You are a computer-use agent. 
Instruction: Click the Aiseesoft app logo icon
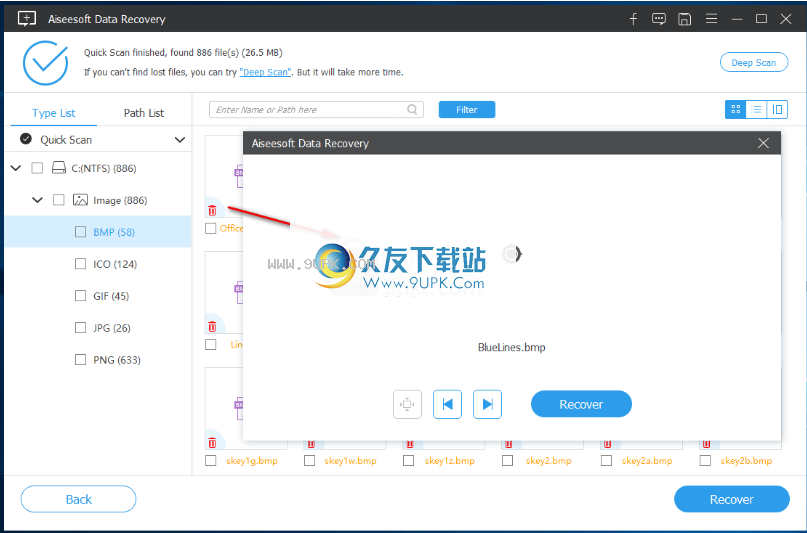[27, 19]
